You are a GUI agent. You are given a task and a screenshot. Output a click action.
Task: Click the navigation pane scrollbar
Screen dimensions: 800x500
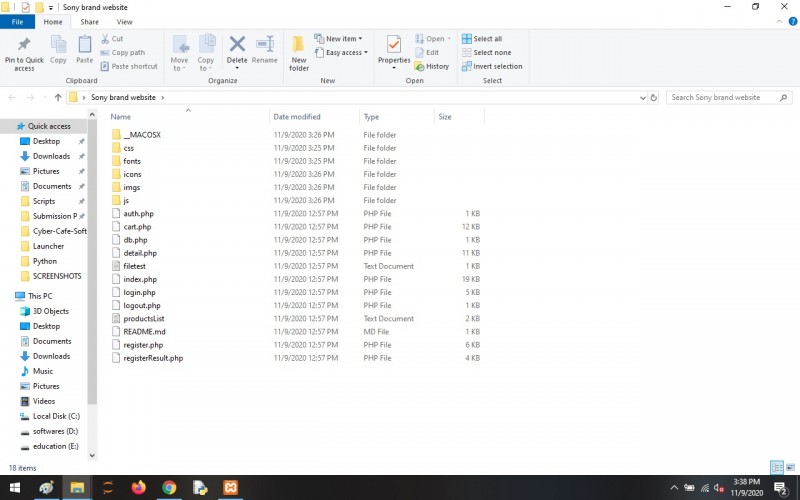pos(92,263)
